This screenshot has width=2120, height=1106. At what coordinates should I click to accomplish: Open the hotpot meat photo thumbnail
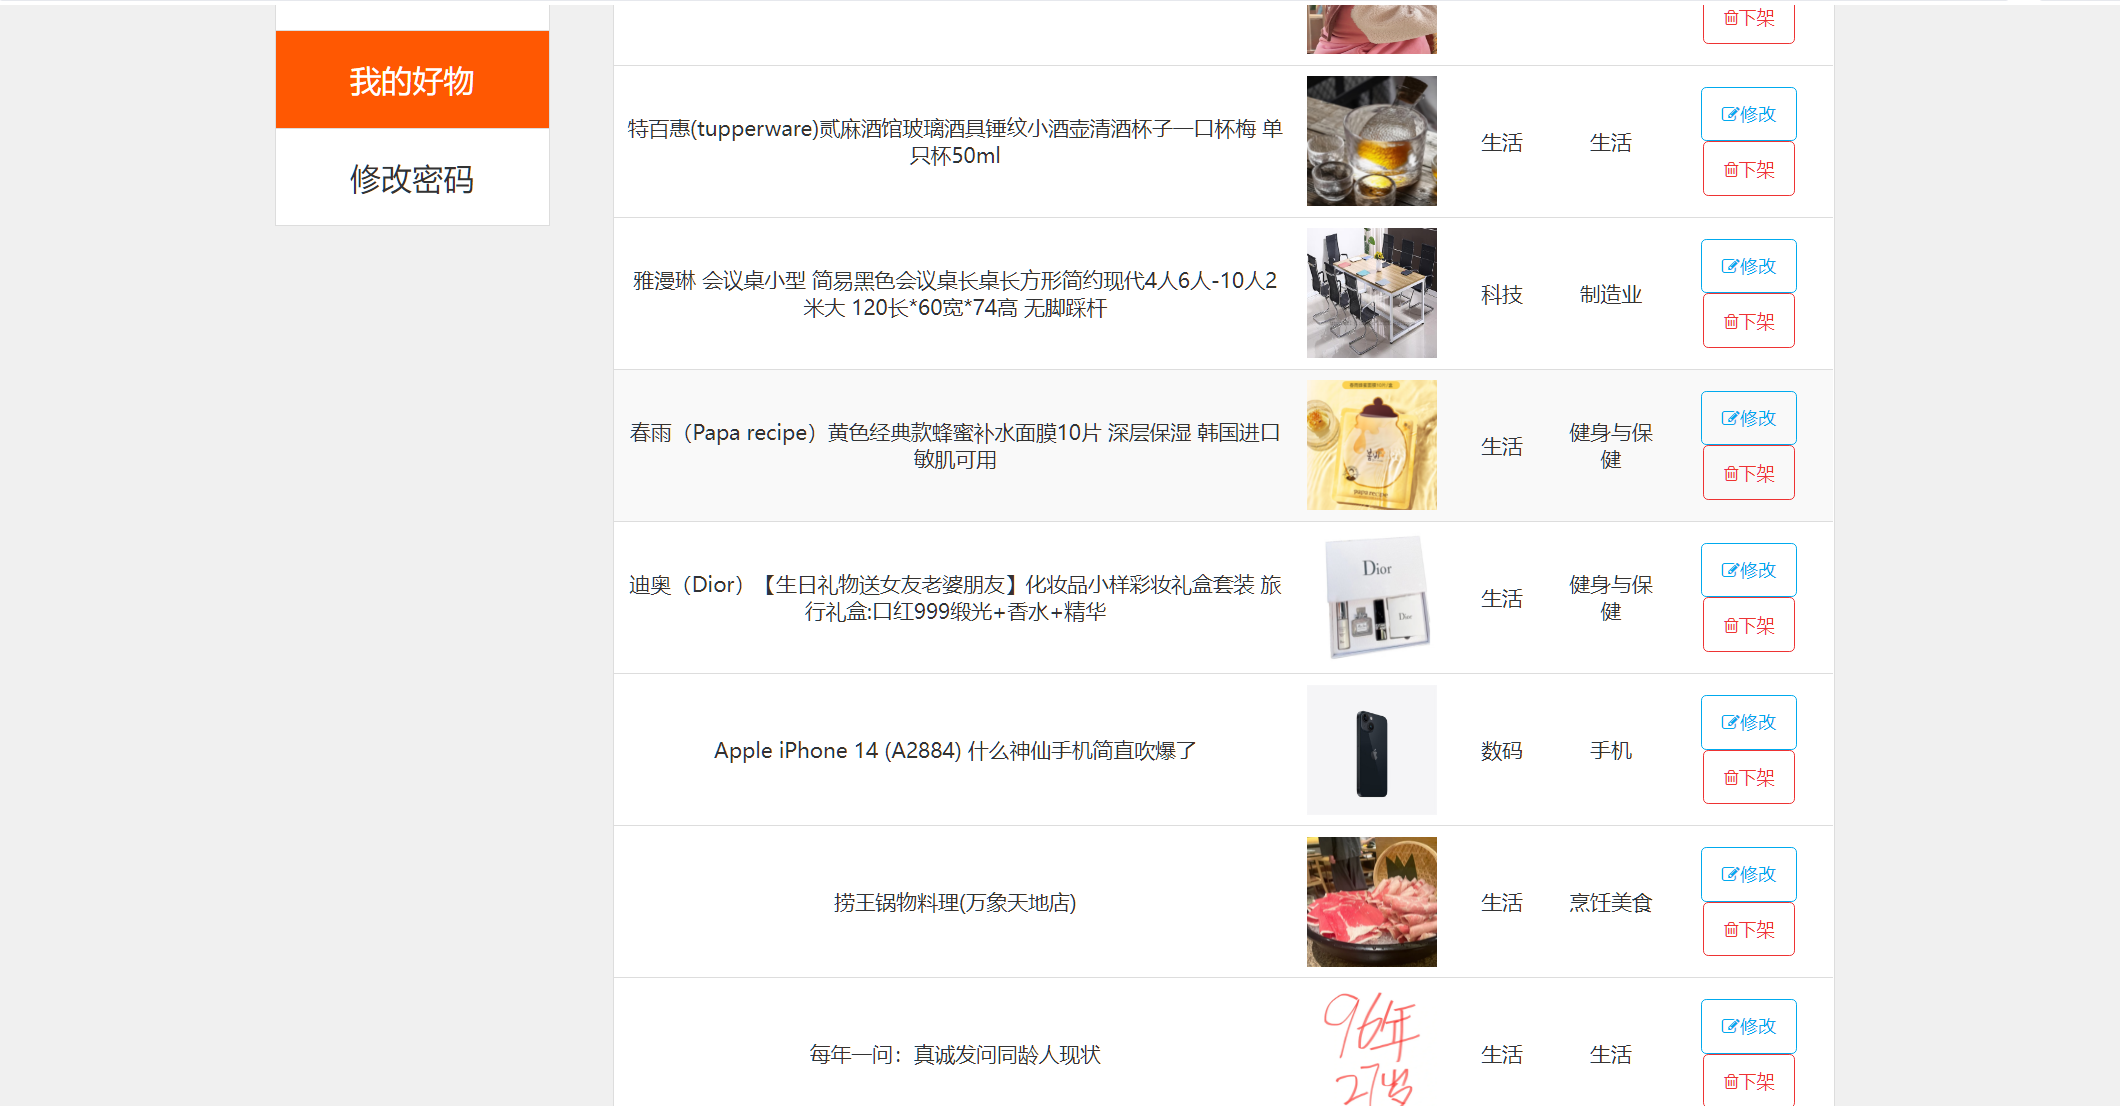[1372, 902]
